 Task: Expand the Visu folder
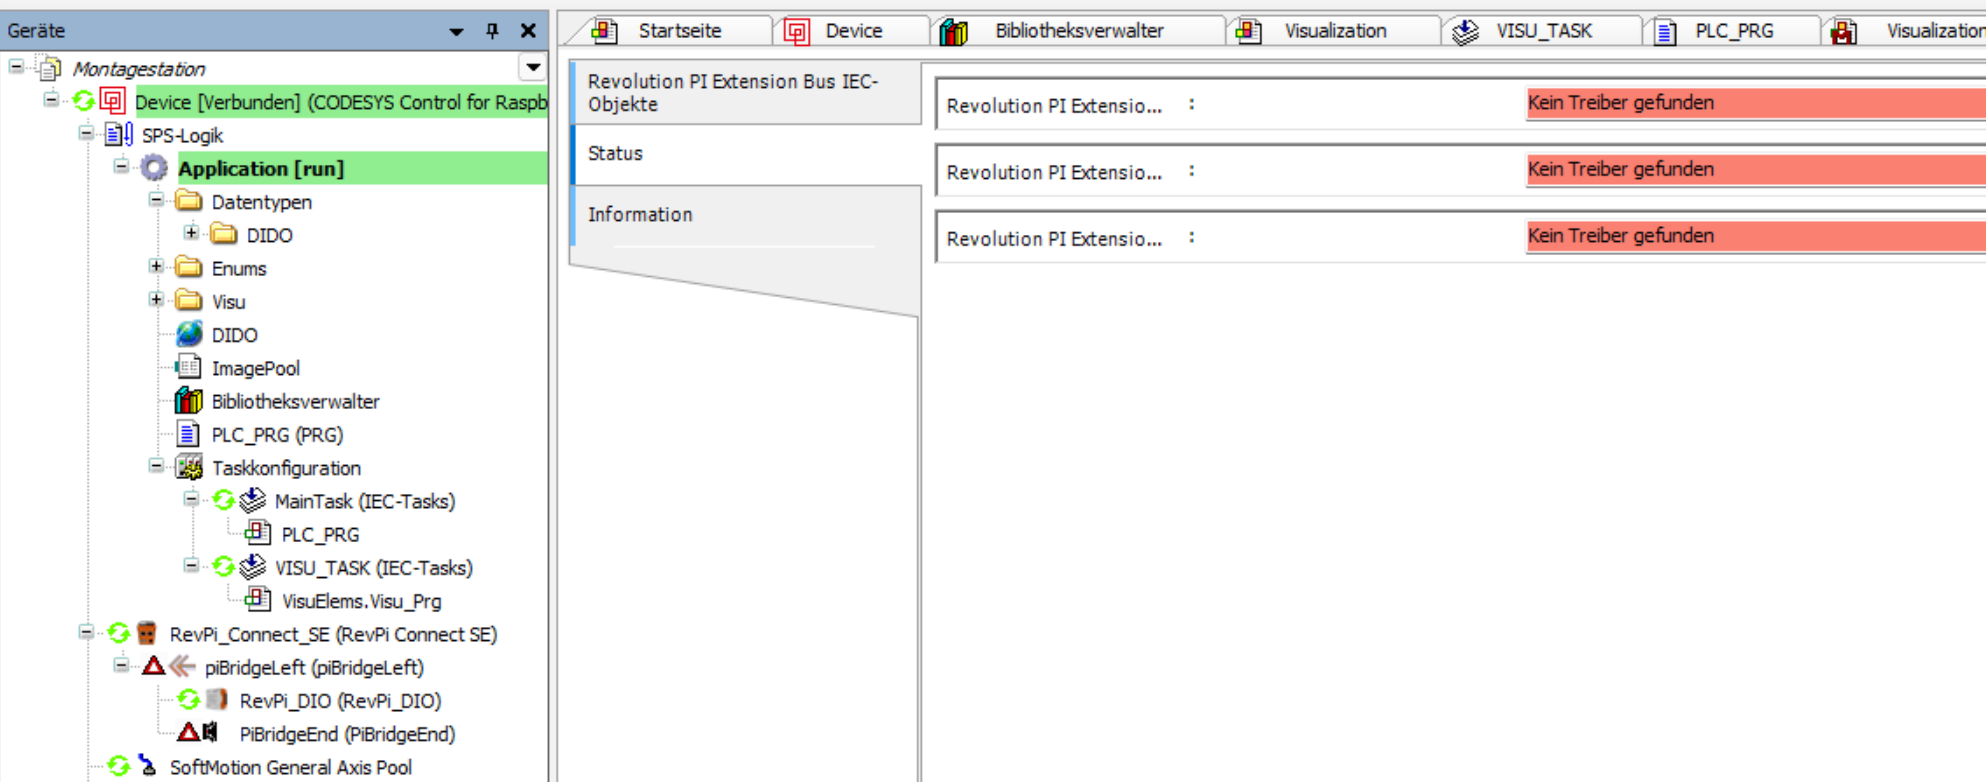(x=156, y=299)
